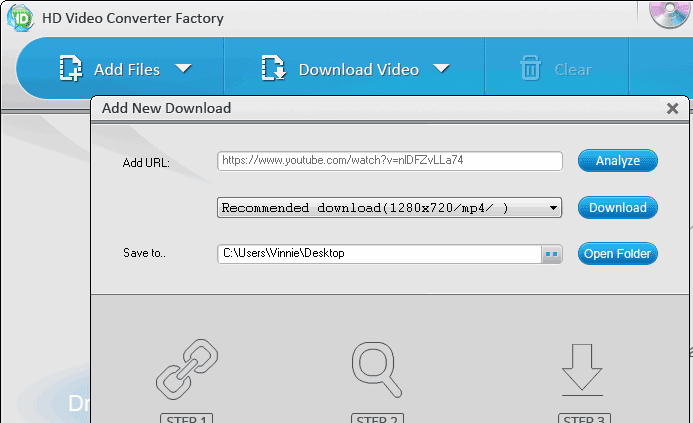693x423 pixels.
Task: Expand the Add Files dropdown arrow
Action: [x=183, y=69]
